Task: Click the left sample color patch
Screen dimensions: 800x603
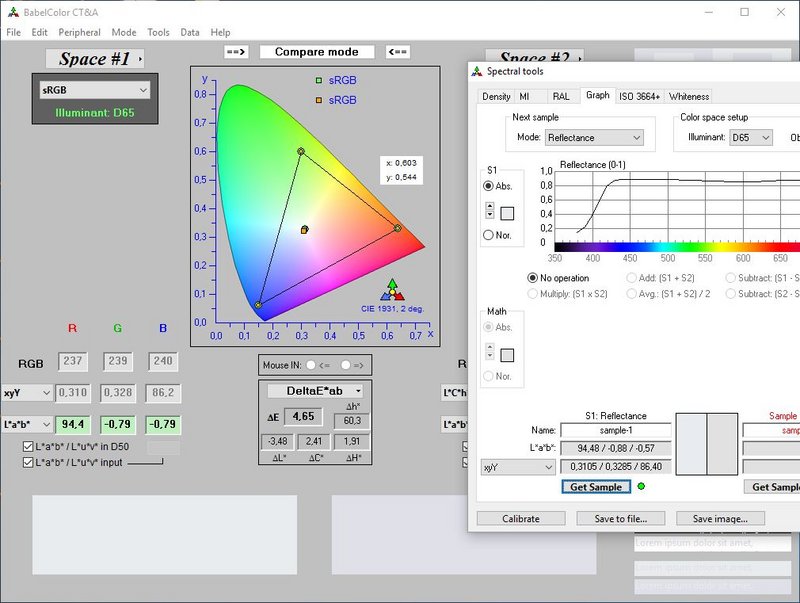Action: click(x=691, y=444)
